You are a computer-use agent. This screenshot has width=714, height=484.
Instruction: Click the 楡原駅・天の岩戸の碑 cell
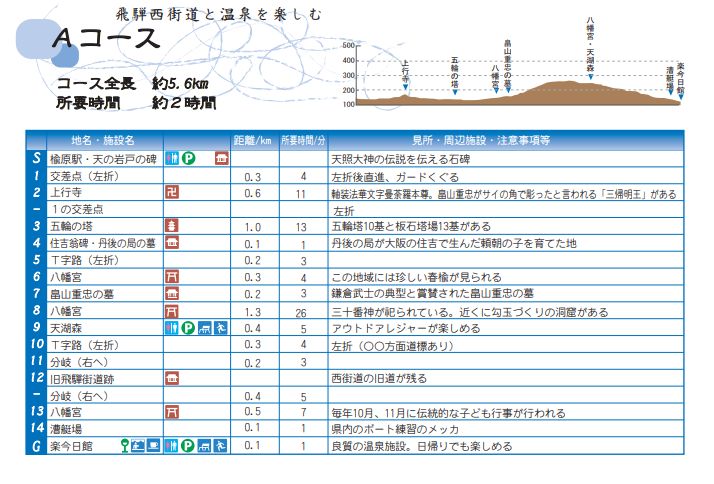click(x=103, y=159)
